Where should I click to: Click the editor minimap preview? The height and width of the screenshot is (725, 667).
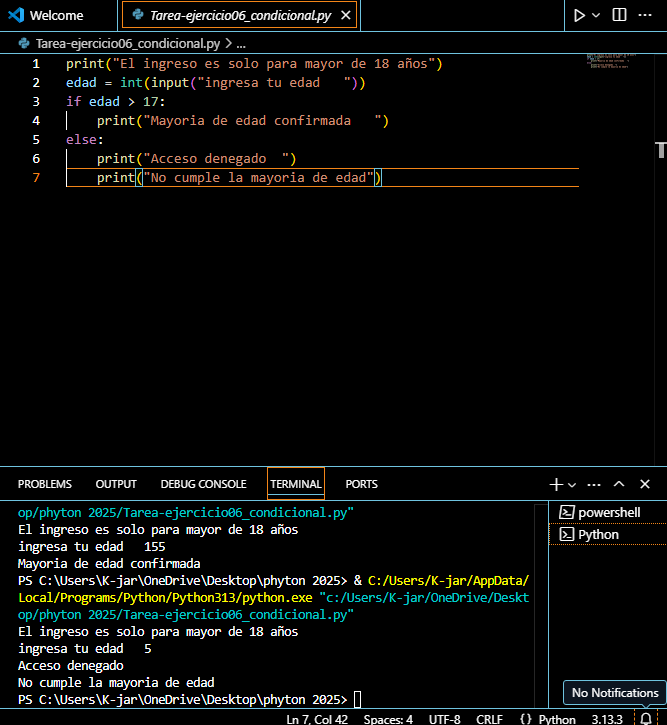(x=611, y=61)
